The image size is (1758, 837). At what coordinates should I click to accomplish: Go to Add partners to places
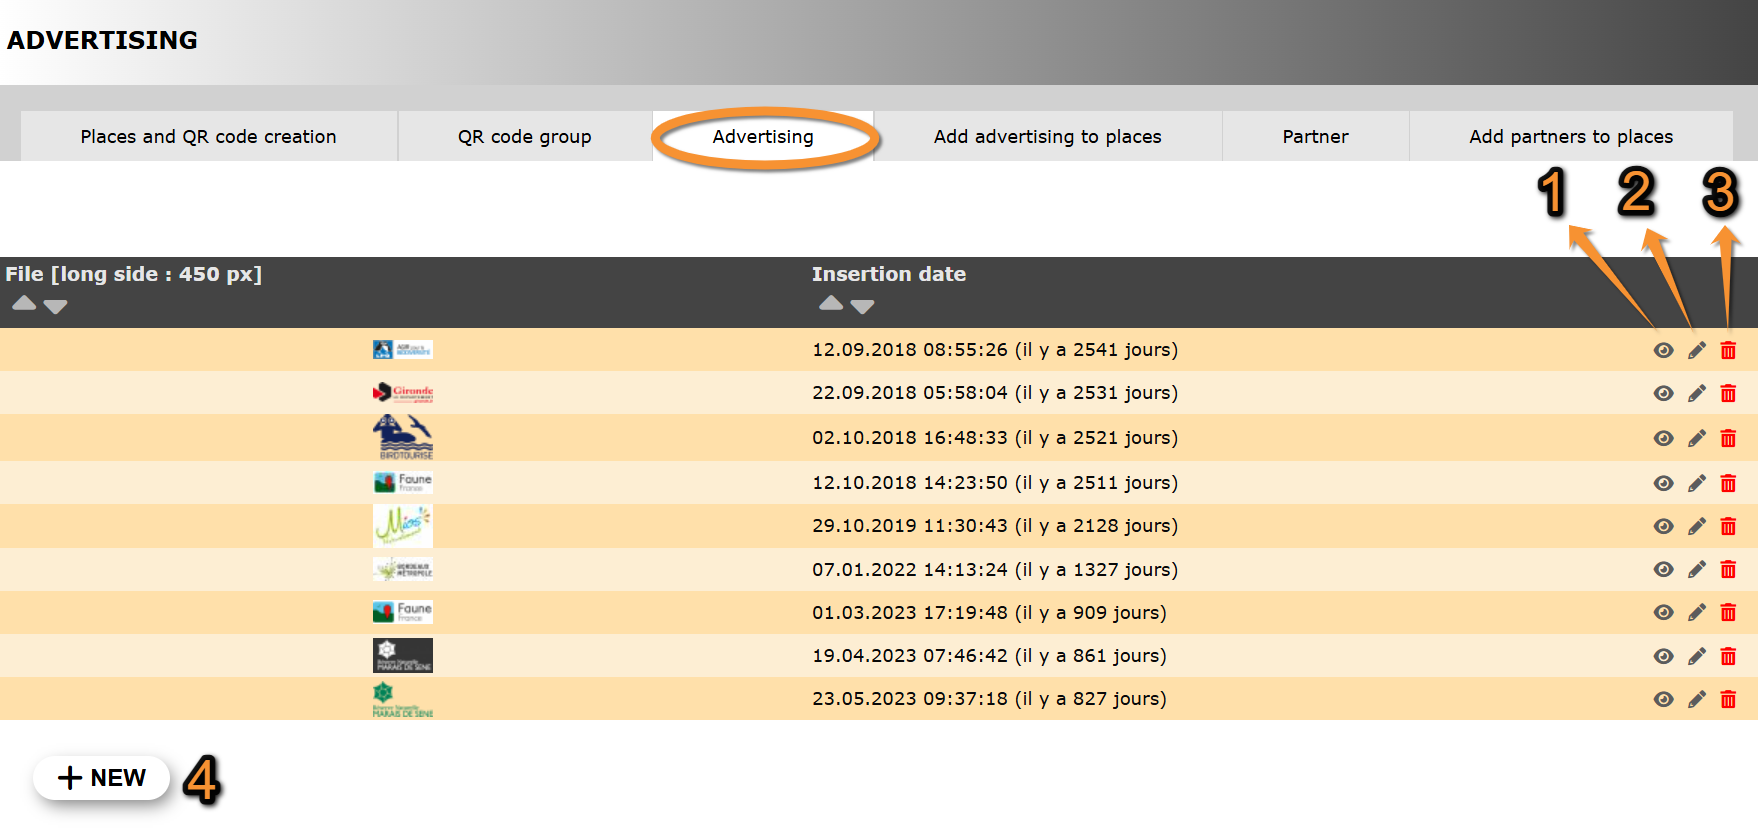click(1570, 136)
